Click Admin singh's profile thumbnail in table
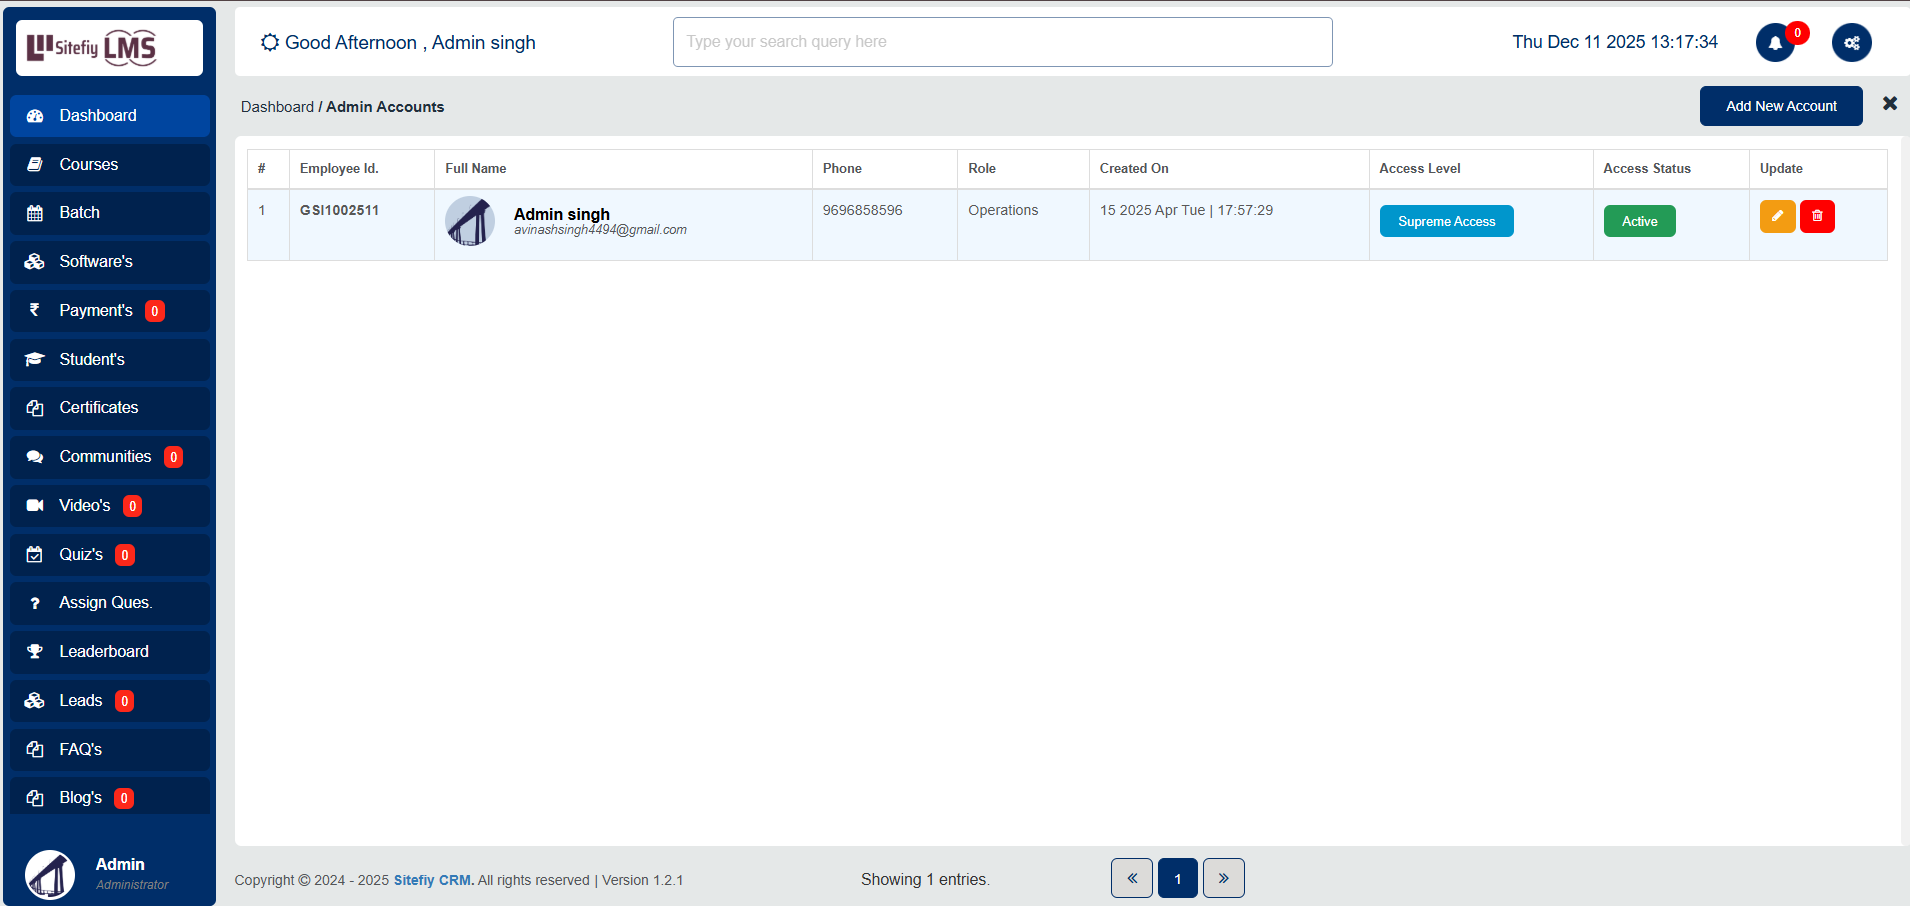Screen dimensions: 1910x906 pyautogui.click(x=470, y=221)
